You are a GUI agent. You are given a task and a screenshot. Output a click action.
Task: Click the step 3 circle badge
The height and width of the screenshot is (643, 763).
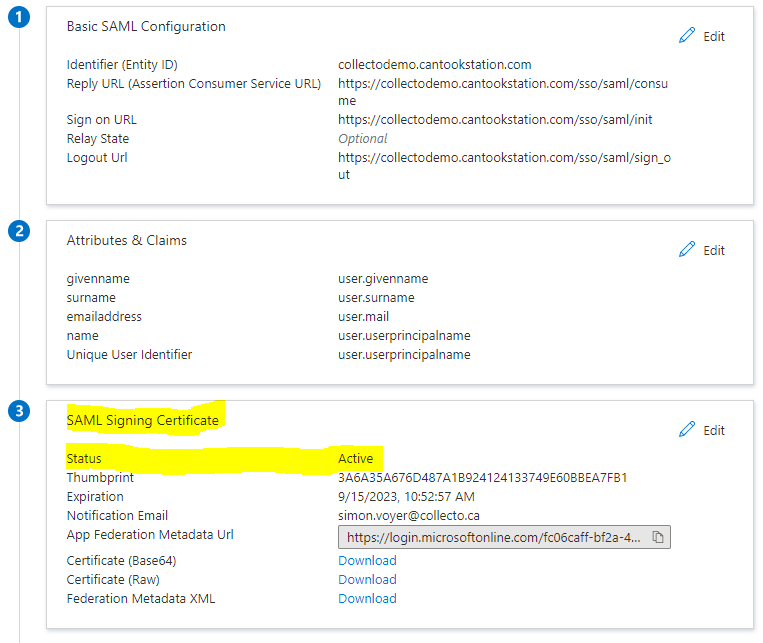point(19,411)
